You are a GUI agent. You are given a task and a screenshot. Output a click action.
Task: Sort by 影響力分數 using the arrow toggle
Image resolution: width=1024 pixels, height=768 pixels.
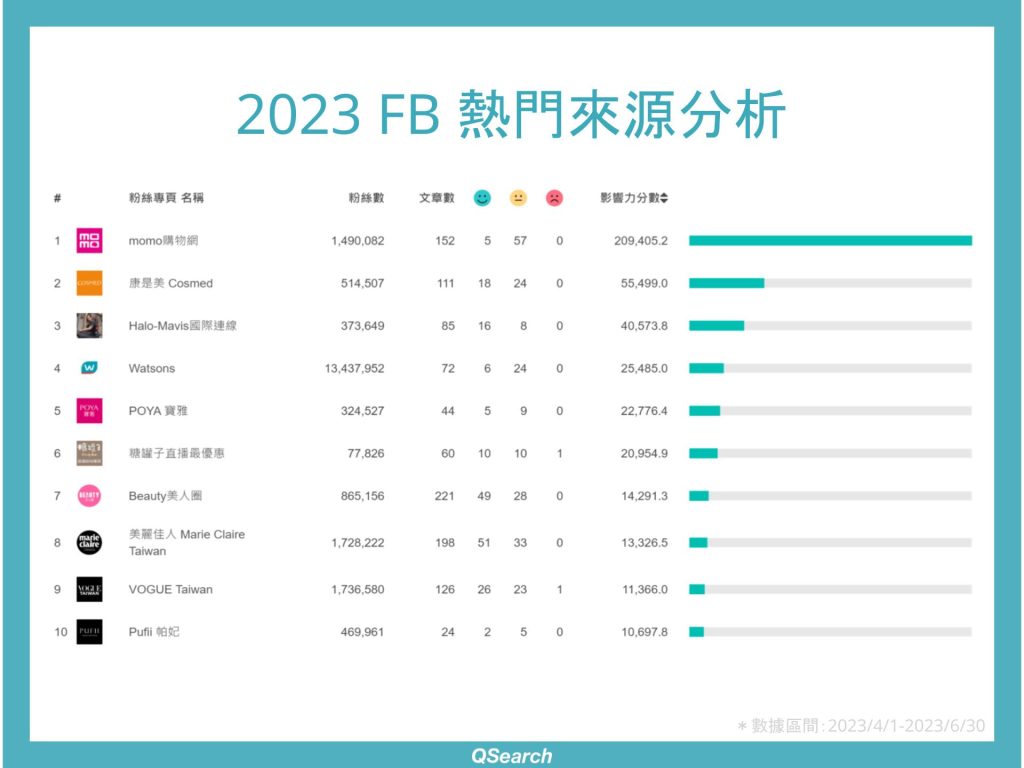pyautogui.click(x=664, y=198)
